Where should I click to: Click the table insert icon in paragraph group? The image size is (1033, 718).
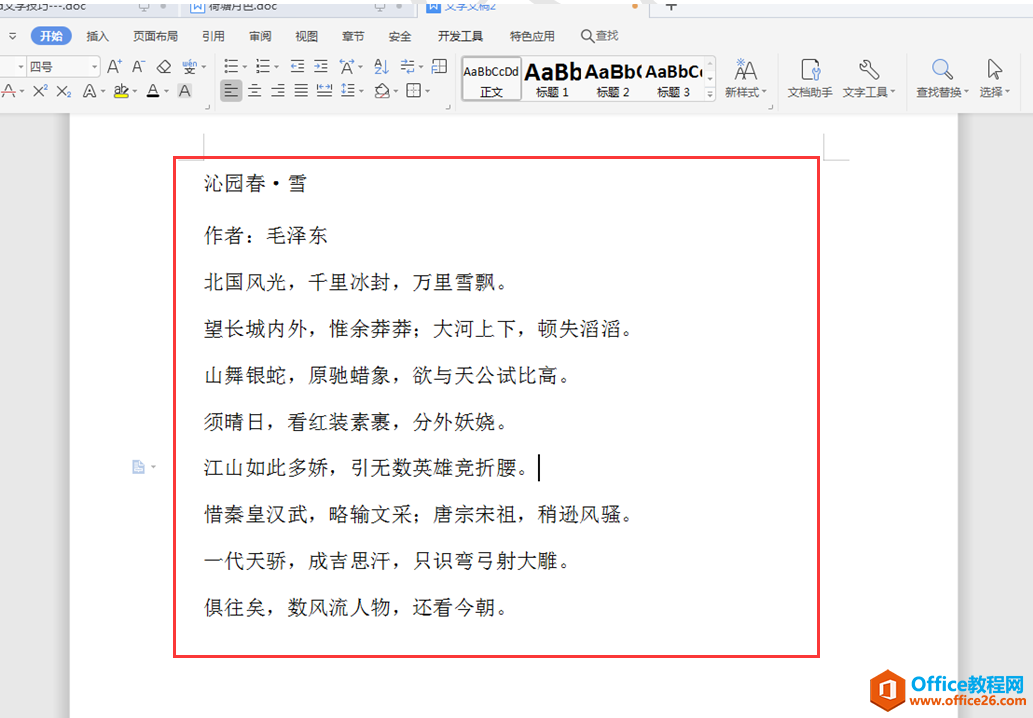[x=439, y=66]
